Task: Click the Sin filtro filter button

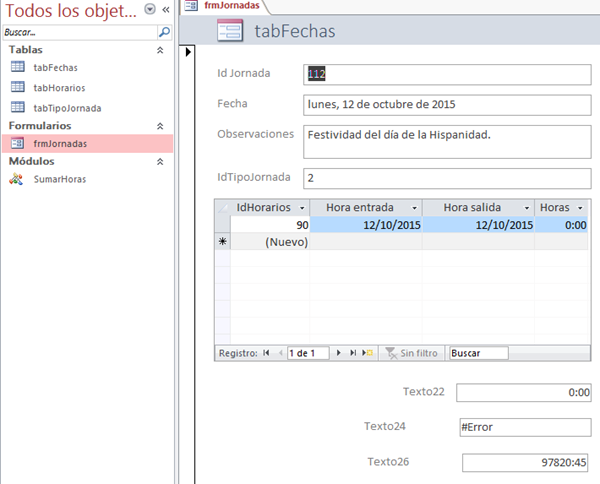Action: (411, 353)
